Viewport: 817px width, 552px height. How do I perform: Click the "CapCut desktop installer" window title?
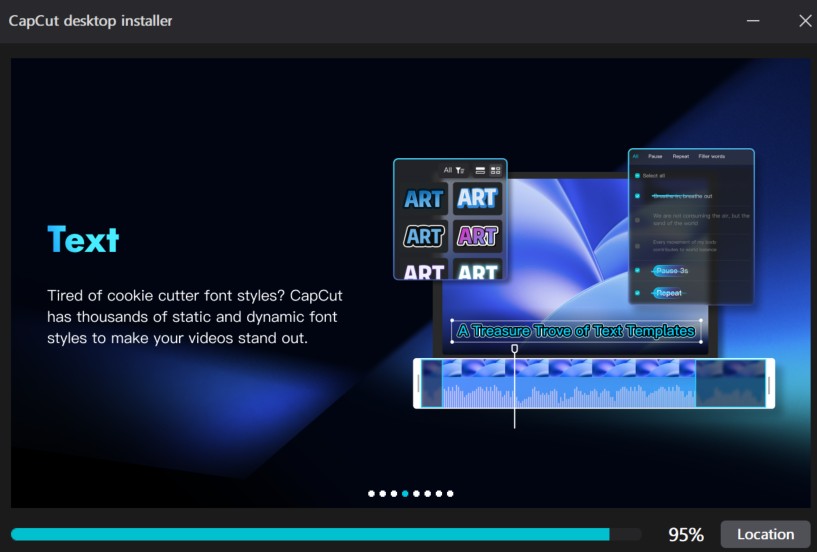pyautogui.click(x=90, y=21)
